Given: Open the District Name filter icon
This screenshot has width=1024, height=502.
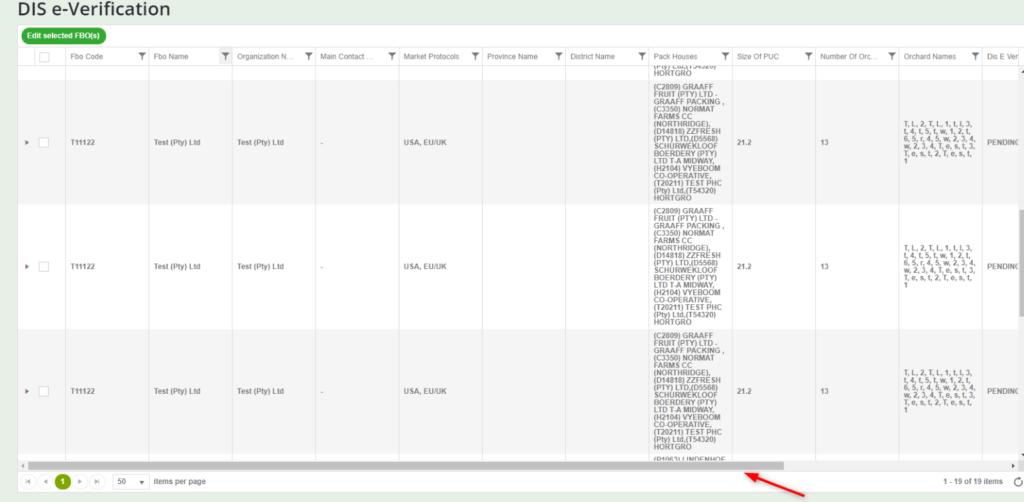Looking at the screenshot, I should coord(641,57).
